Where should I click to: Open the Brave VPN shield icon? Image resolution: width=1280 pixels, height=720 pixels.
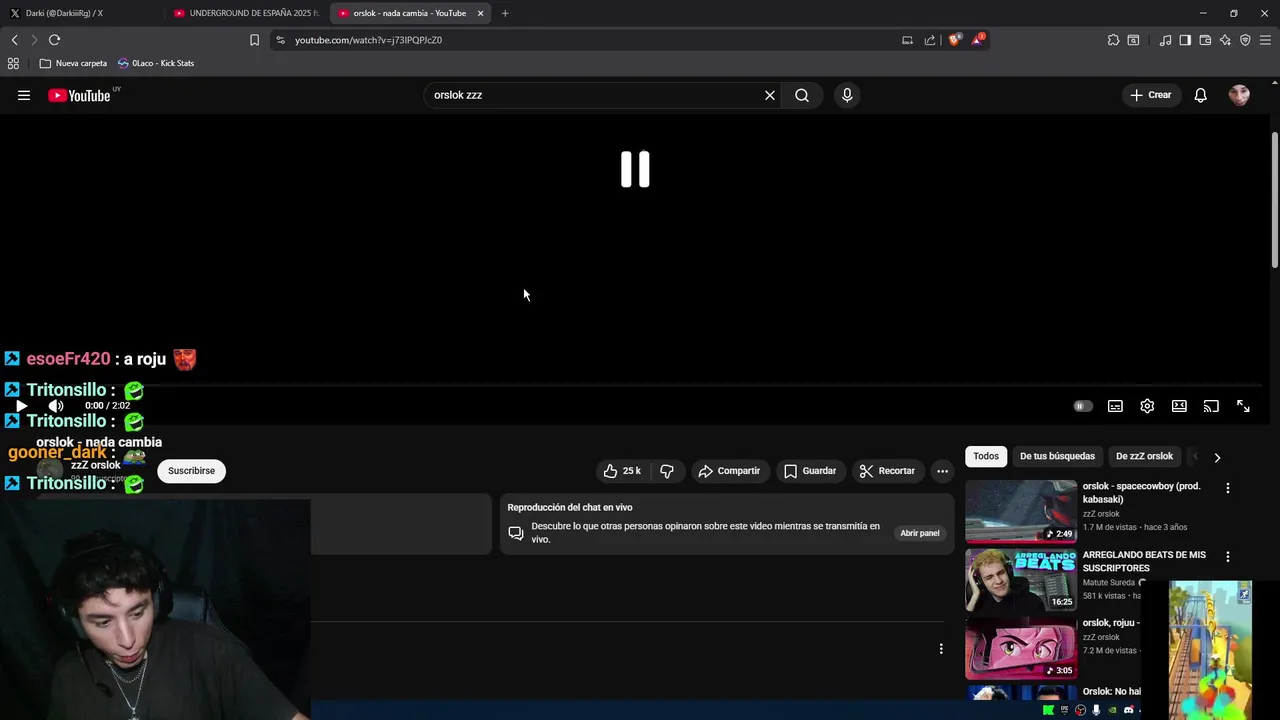[x=1245, y=40]
